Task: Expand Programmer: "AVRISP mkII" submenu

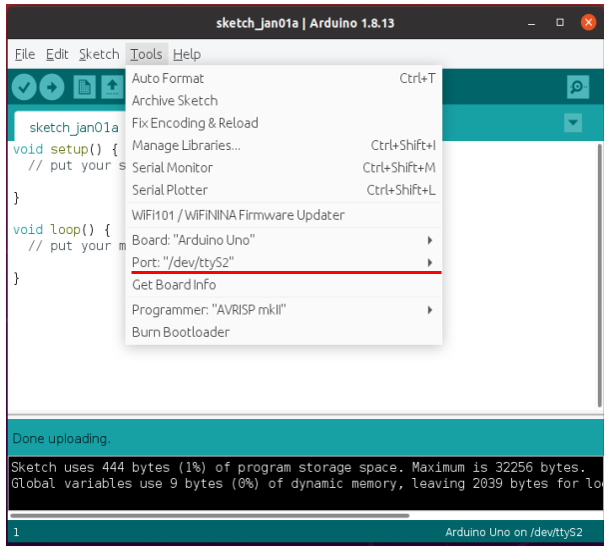Action: [284, 310]
